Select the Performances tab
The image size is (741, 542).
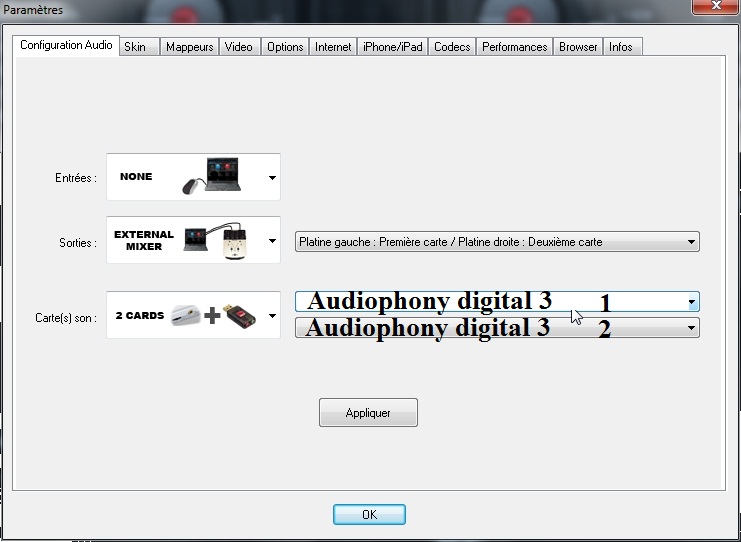point(515,47)
